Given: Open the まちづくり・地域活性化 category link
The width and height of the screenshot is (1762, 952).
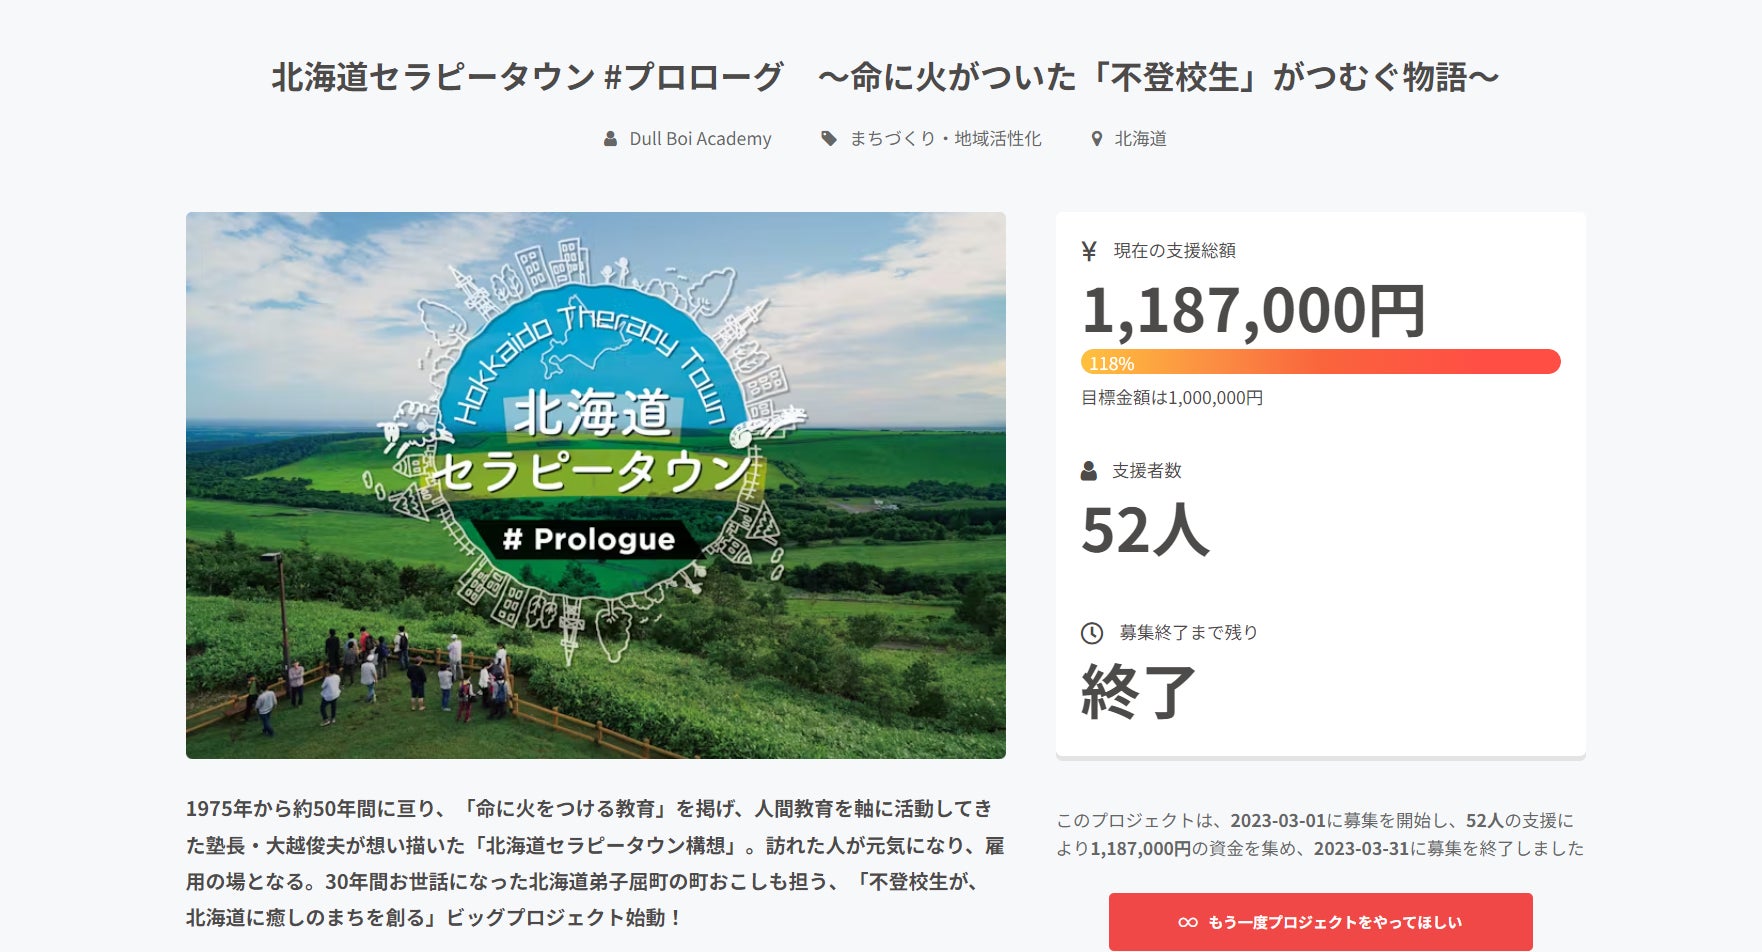Looking at the screenshot, I should click(x=945, y=139).
